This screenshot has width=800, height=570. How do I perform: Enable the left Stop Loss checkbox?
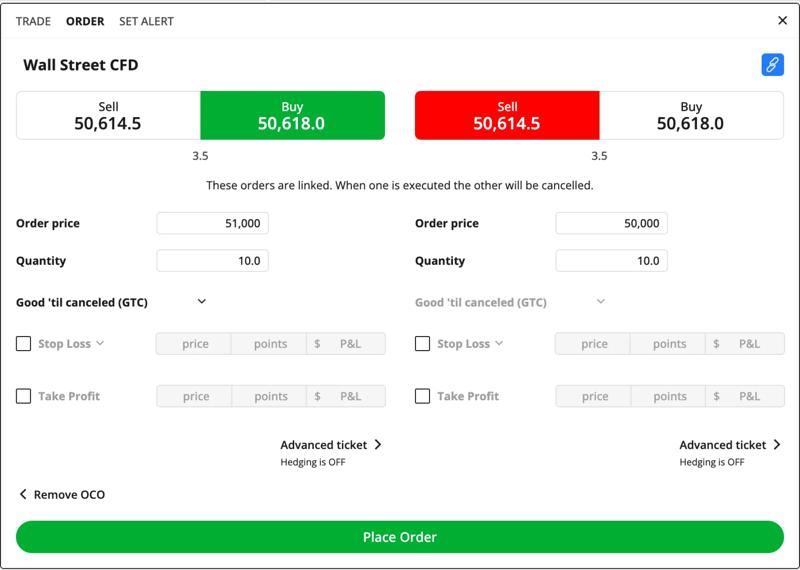coord(23,343)
